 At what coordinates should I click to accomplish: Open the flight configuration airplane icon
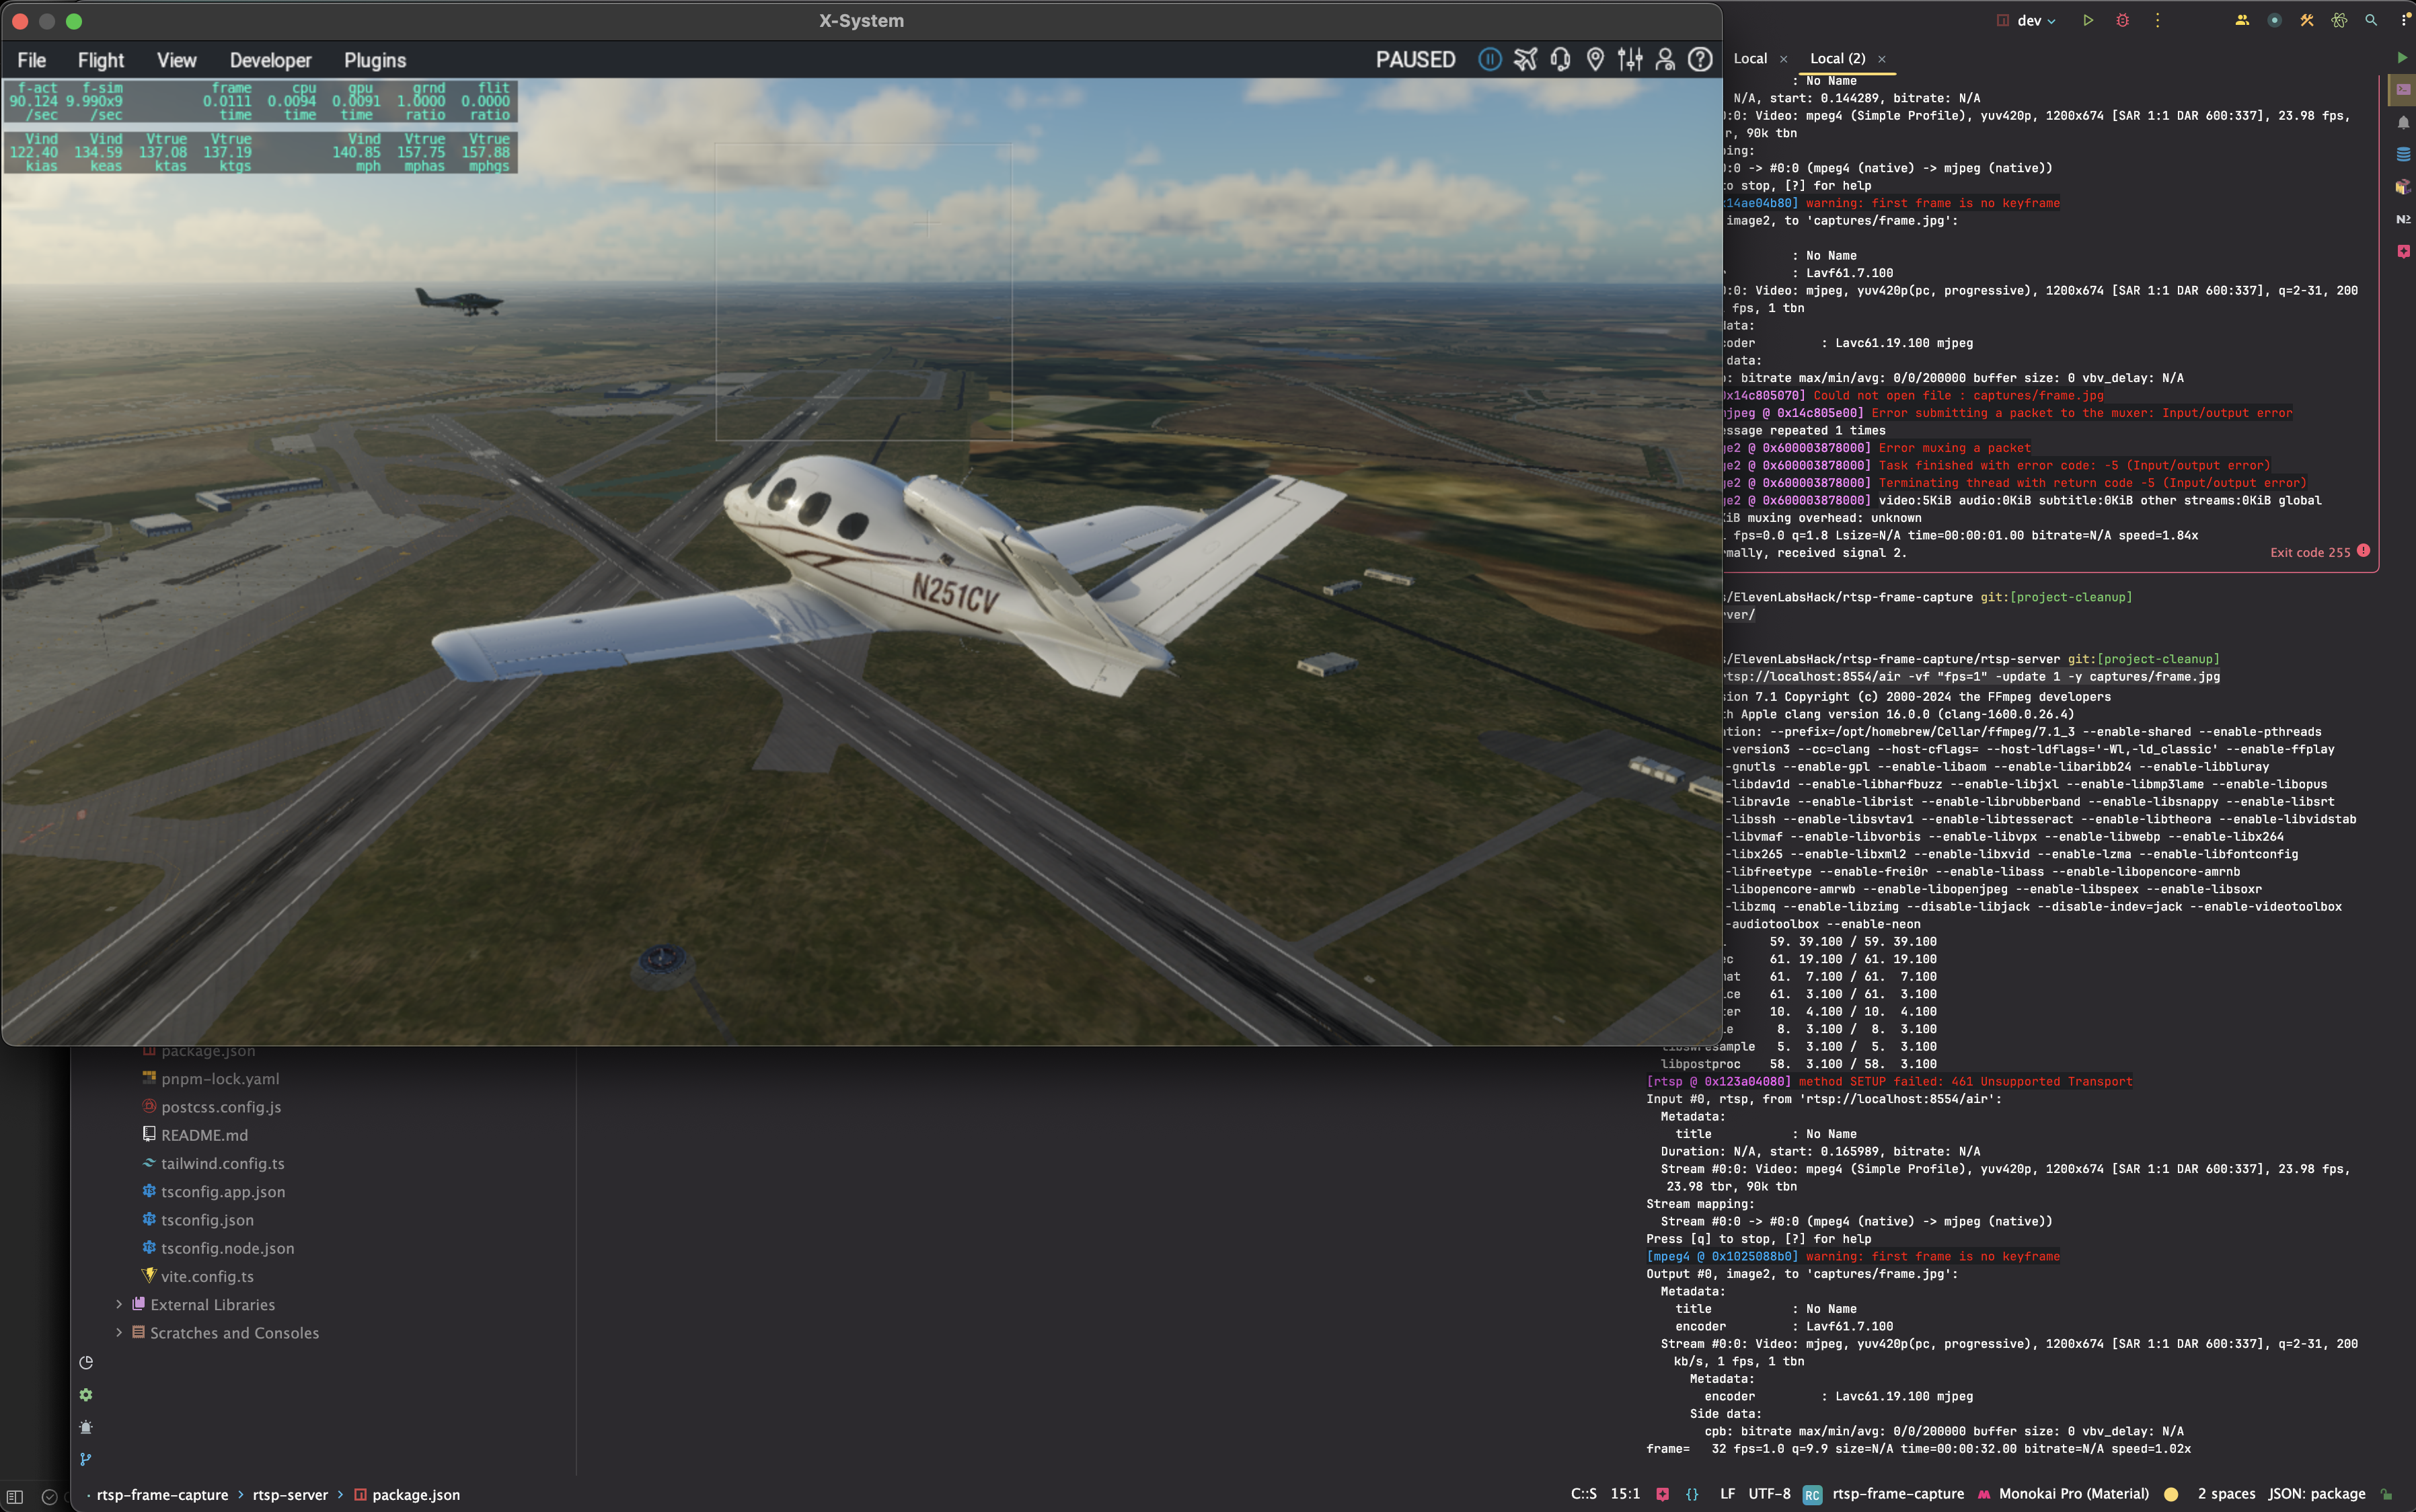(x=1525, y=60)
